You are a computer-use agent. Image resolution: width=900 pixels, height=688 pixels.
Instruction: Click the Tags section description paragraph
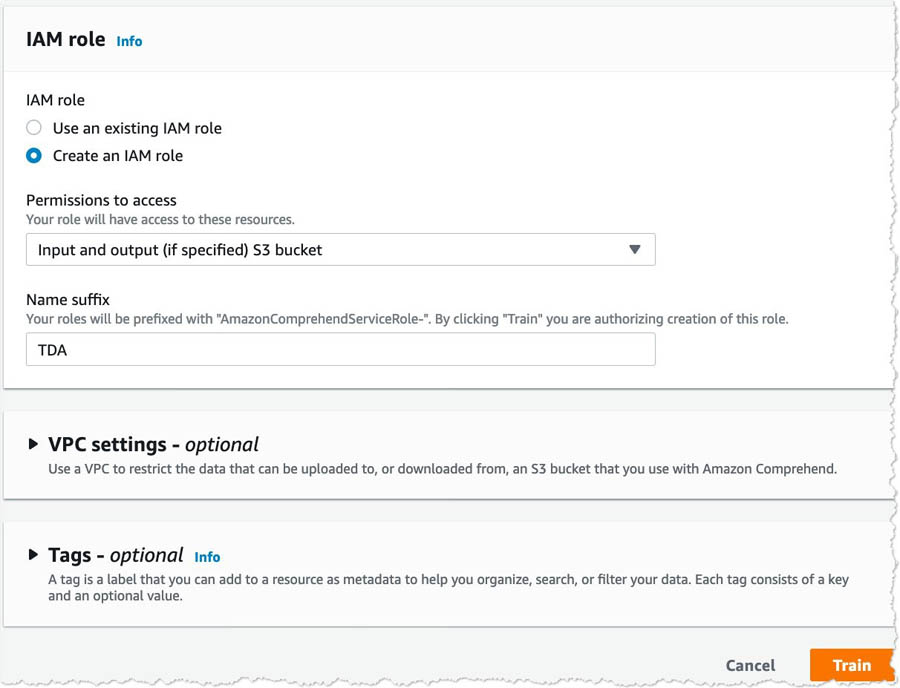coord(448,588)
